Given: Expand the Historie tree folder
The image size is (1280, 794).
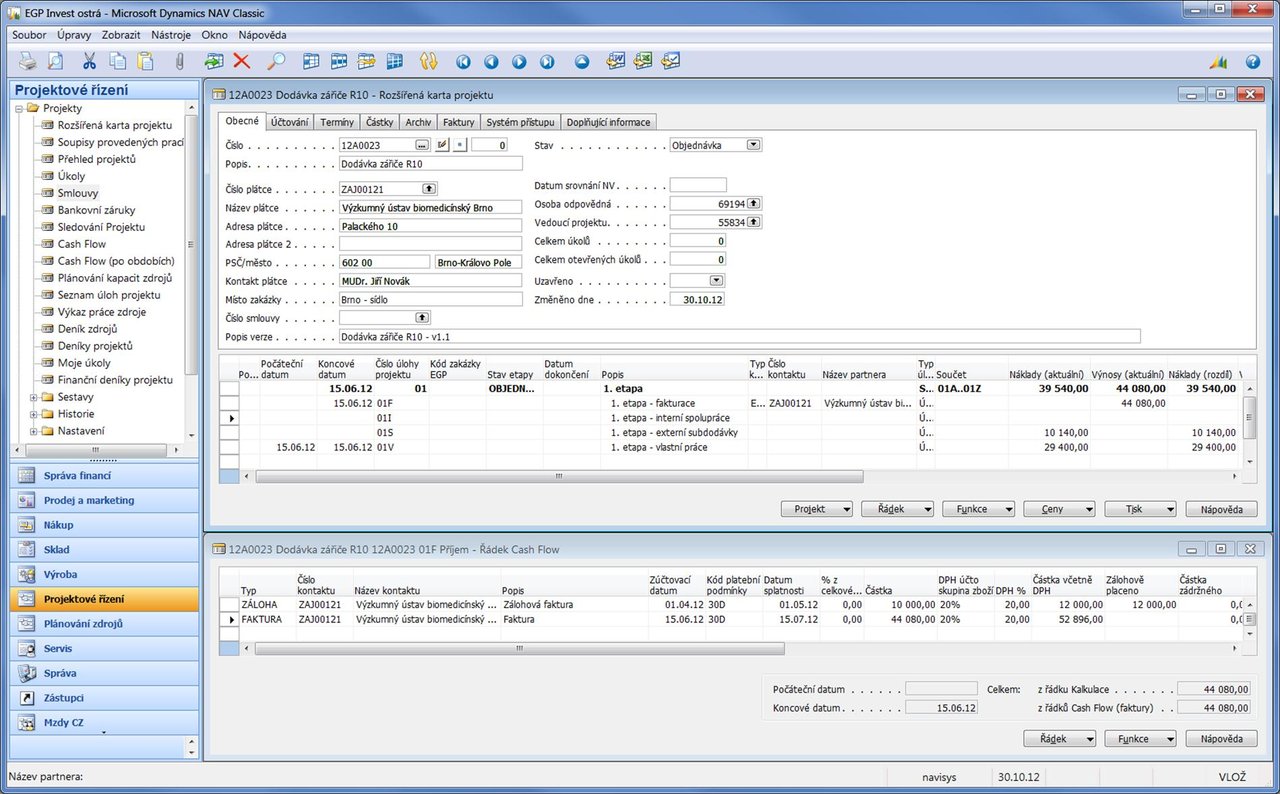Looking at the screenshot, I should (34, 414).
